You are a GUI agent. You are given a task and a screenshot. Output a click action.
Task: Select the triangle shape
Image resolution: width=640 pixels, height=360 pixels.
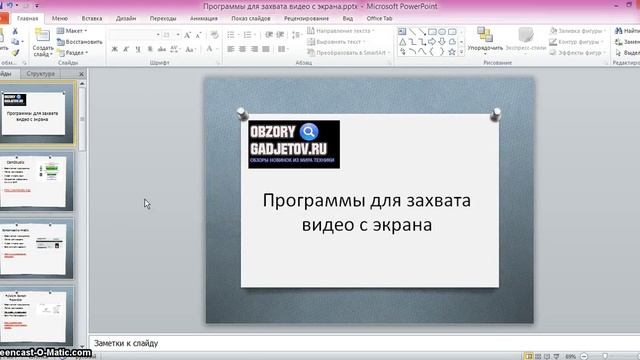pyautogui.click(x=402, y=42)
